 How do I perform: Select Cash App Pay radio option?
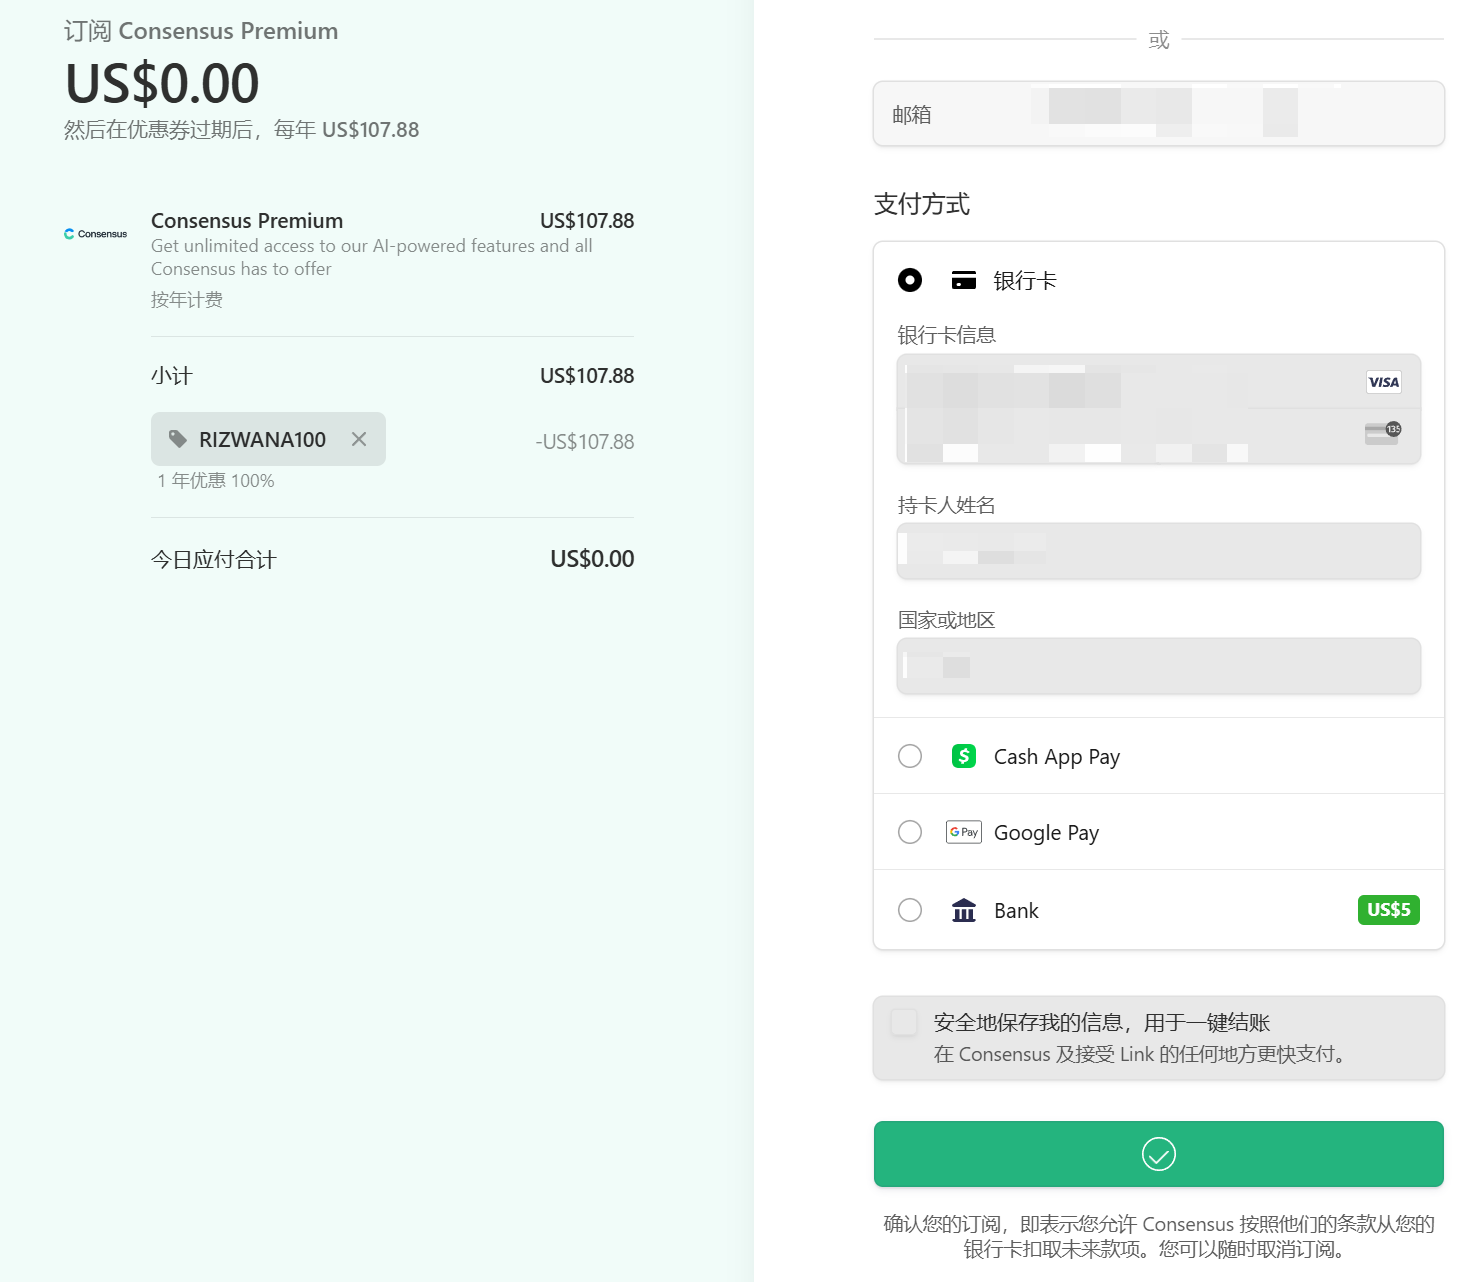click(x=910, y=756)
